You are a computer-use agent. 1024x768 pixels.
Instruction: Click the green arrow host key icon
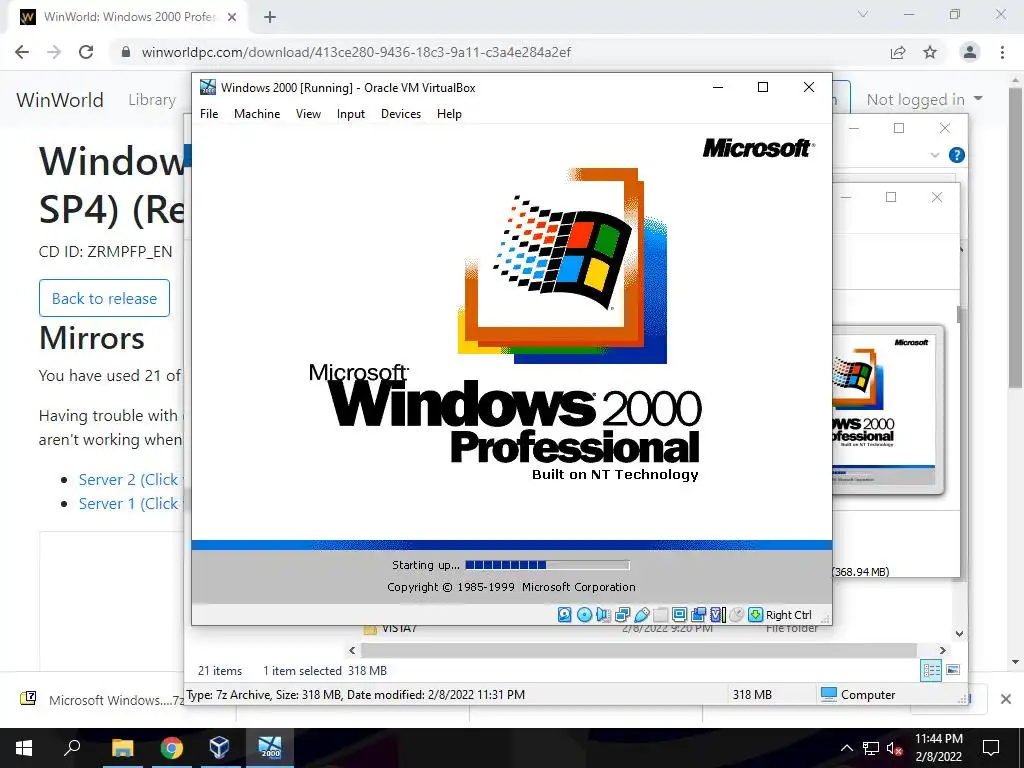click(x=756, y=615)
